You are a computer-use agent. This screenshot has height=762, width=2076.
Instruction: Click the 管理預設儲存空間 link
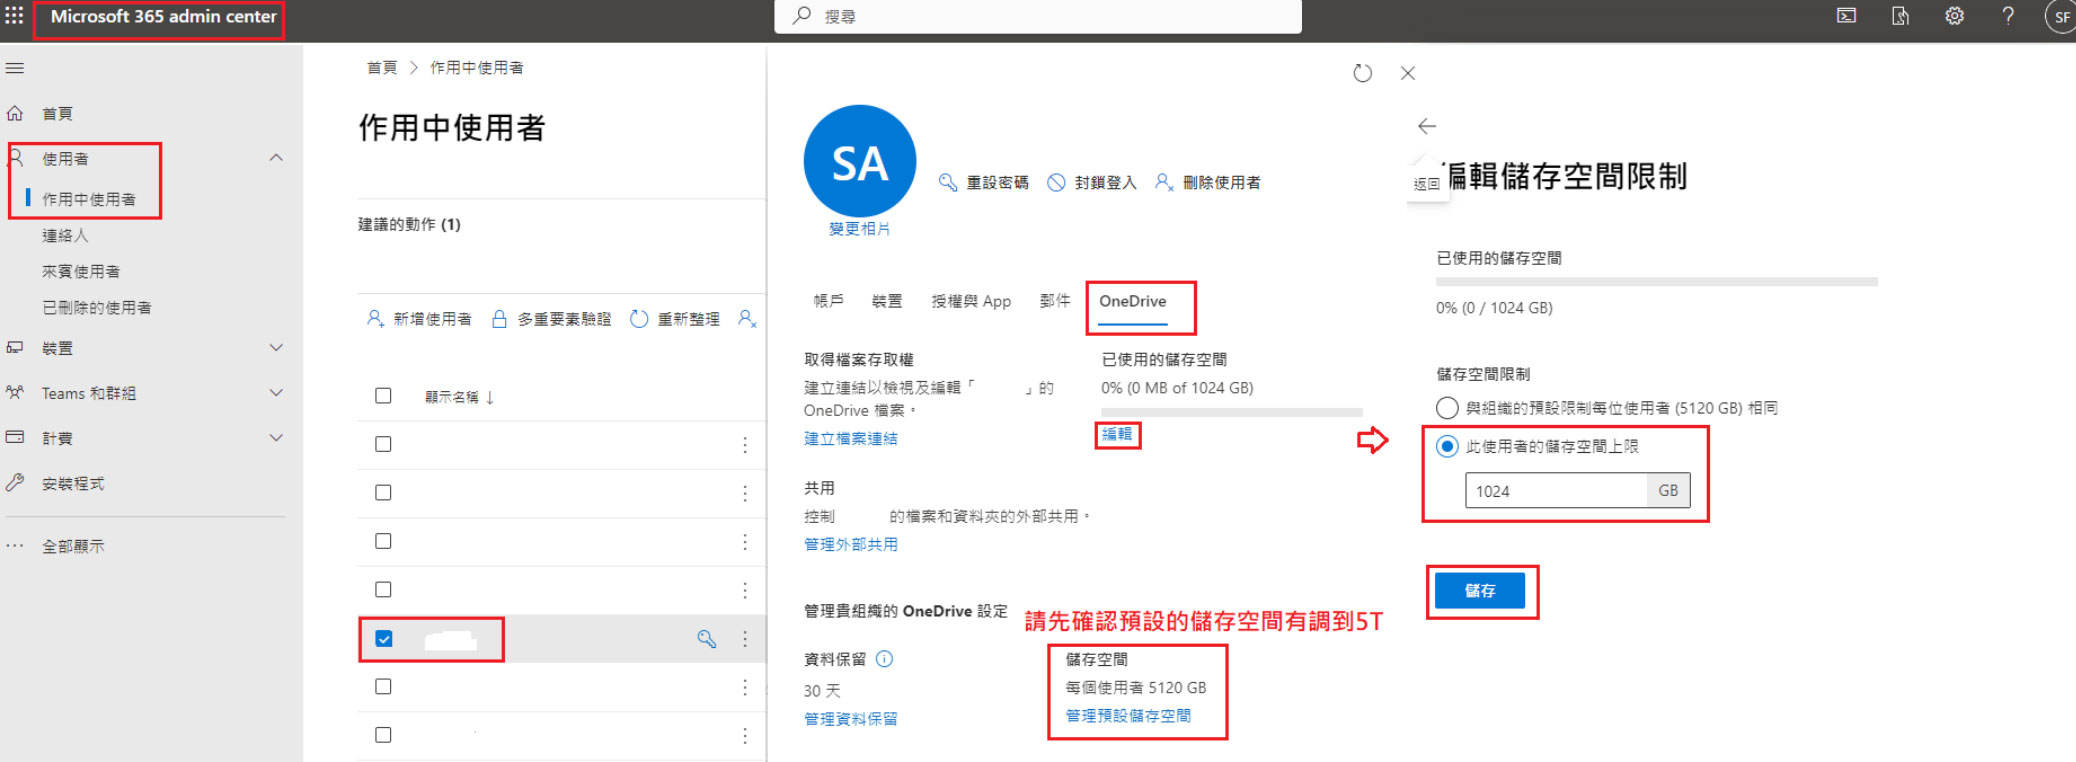point(1128,716)
